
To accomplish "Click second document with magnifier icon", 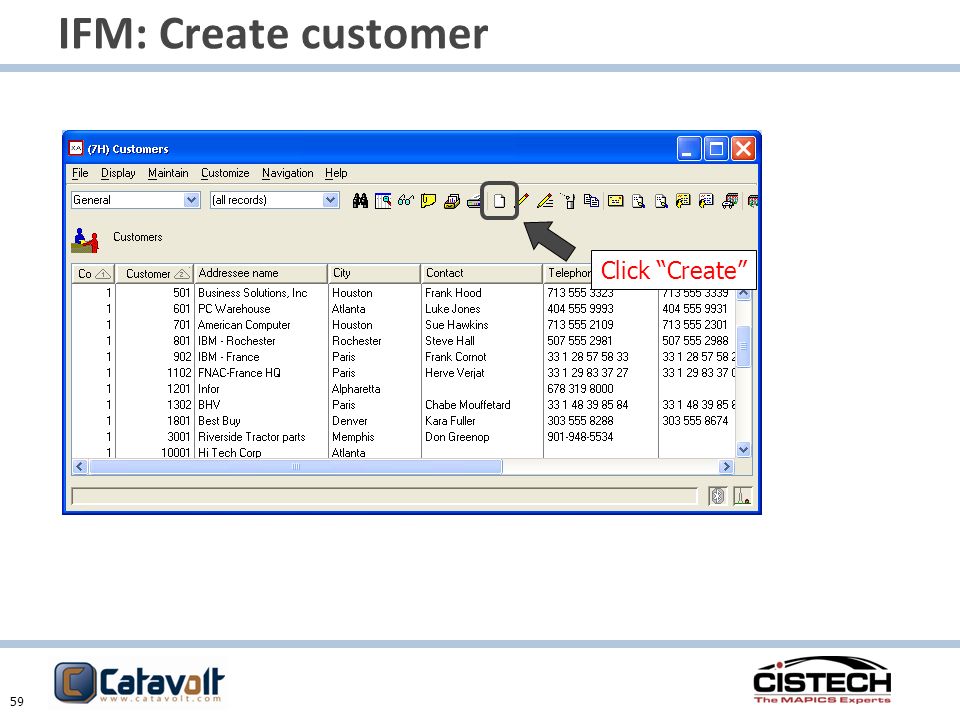I will (x=661, y=201).
